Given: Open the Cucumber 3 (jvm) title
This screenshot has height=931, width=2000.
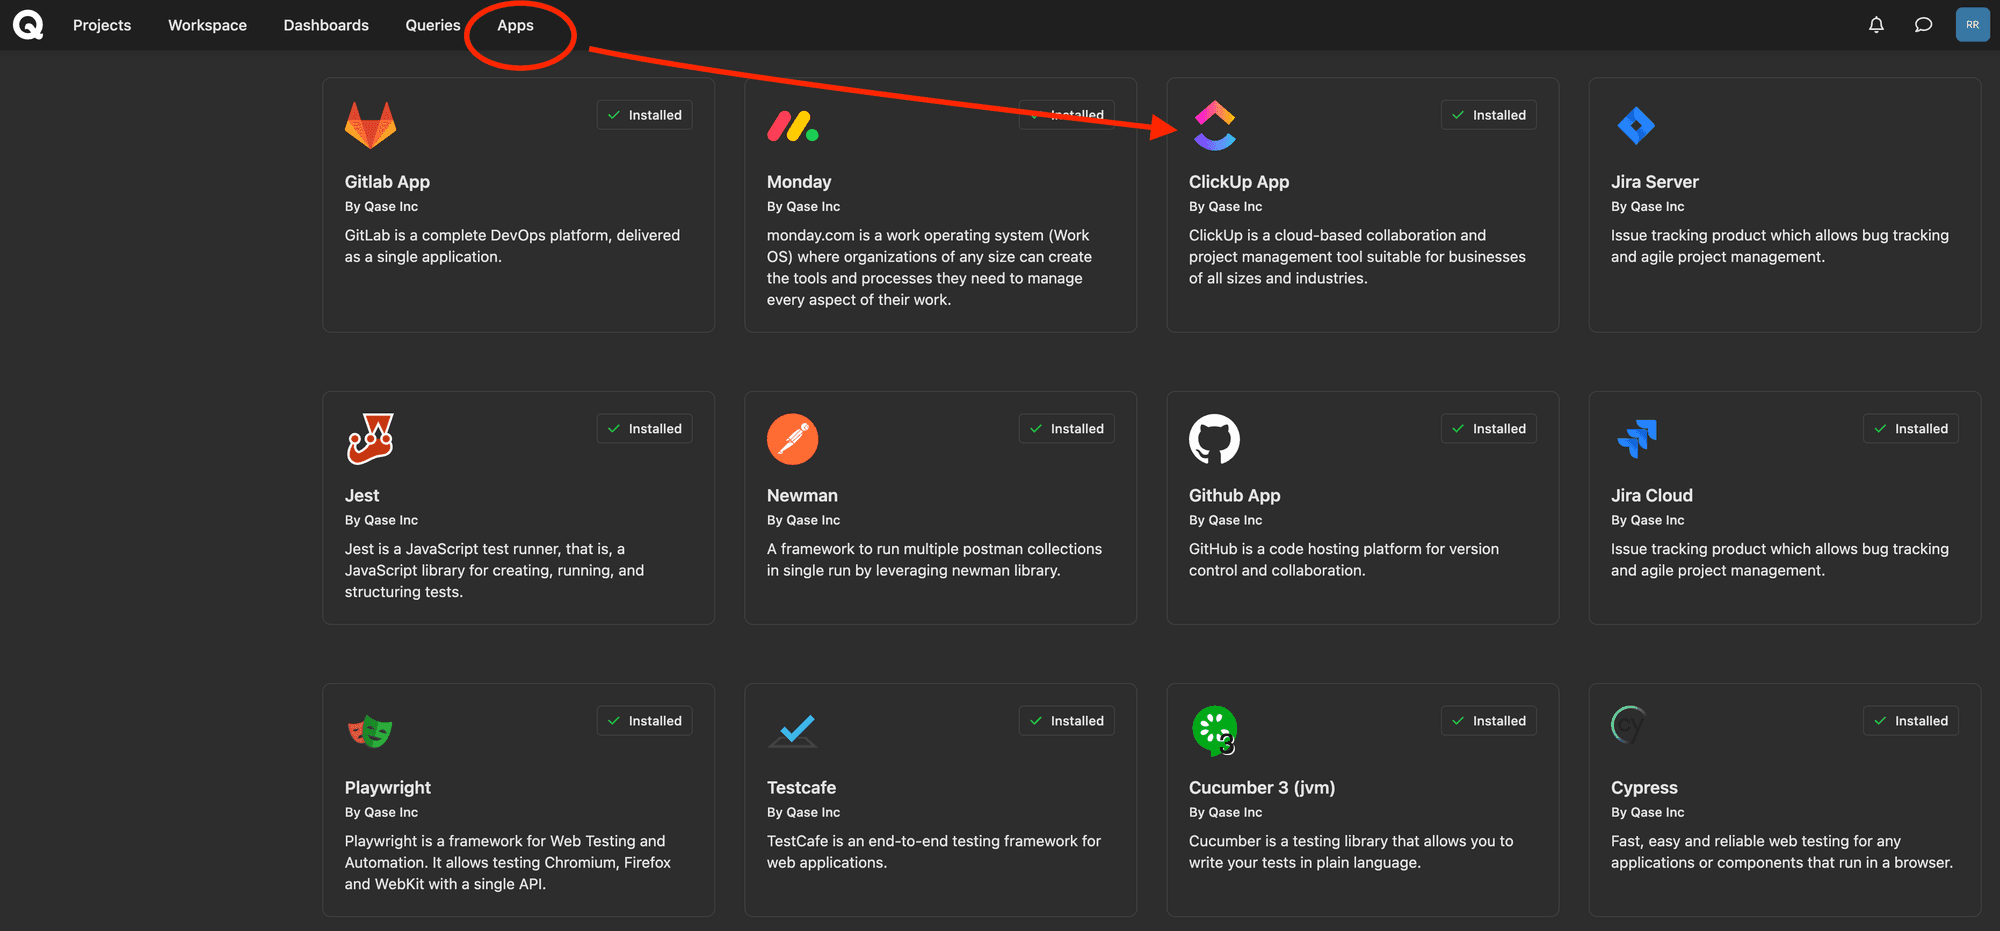Looking at the screenshot, I should (x=1262, y=788).
